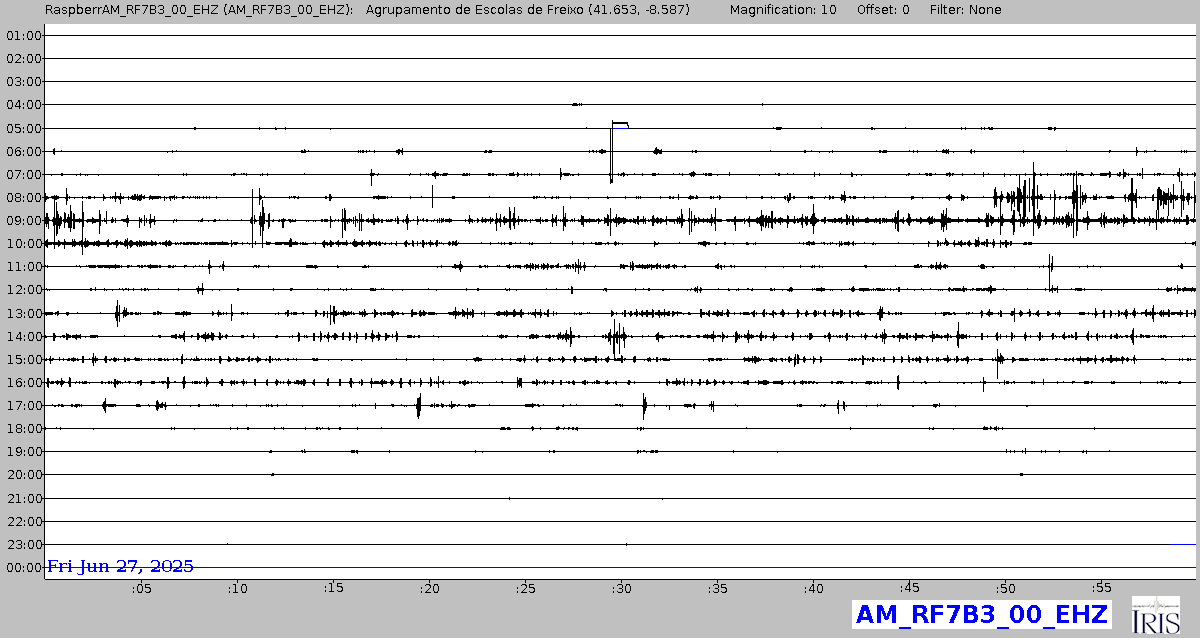Image resolution: width=1200 pixels, height=638 pixels.
Task: Click the 11:00 hour label
Action: [23, 267]
